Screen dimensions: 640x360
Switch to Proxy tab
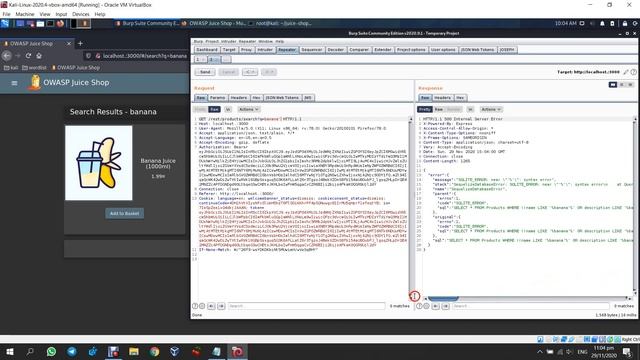point(246,50)
